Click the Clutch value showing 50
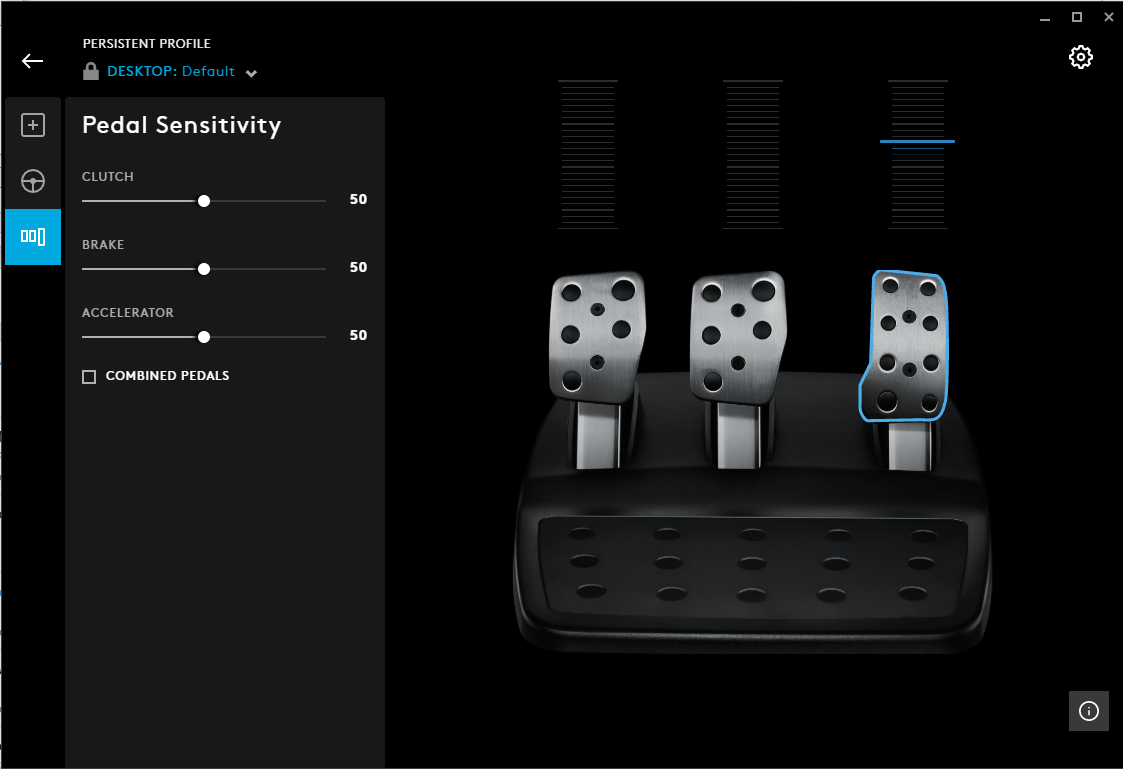1123x769 pixels. [x=357, y=199]
